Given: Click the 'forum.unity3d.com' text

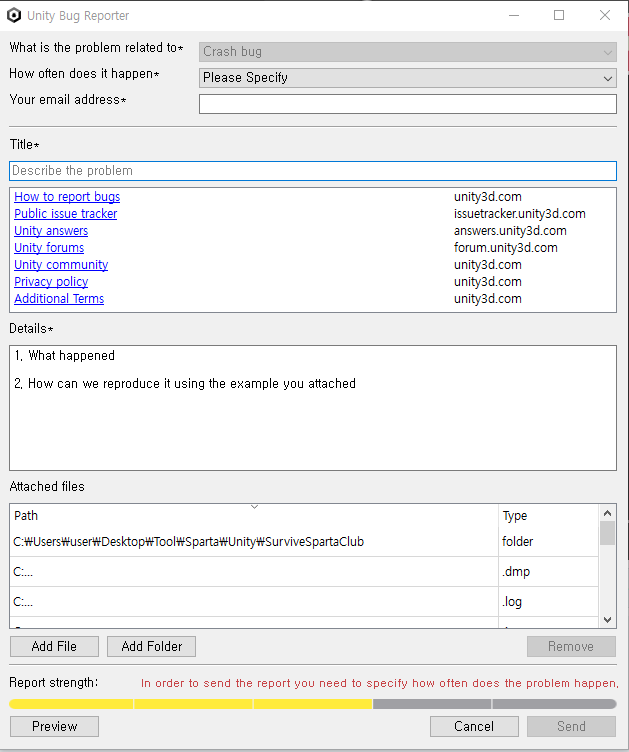Looking at the screenshot, I should coord(506,247).
